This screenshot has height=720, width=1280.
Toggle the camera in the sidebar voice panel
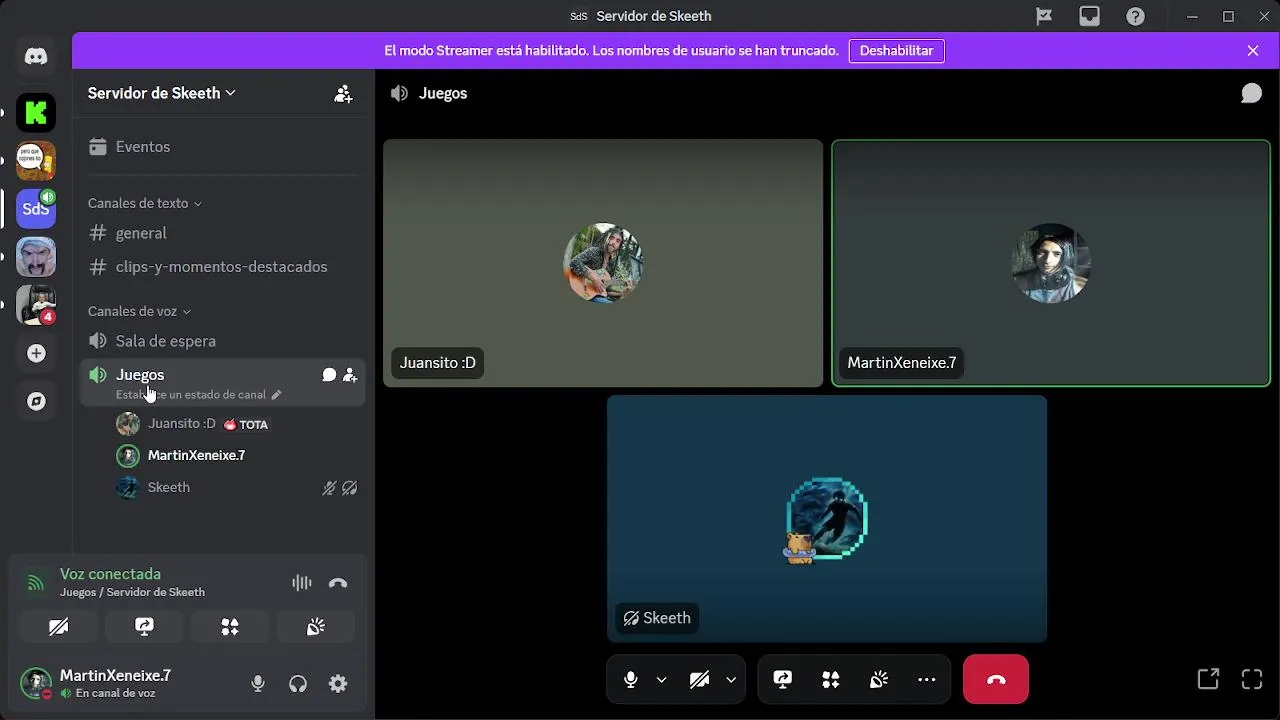[x=58, y=627]
